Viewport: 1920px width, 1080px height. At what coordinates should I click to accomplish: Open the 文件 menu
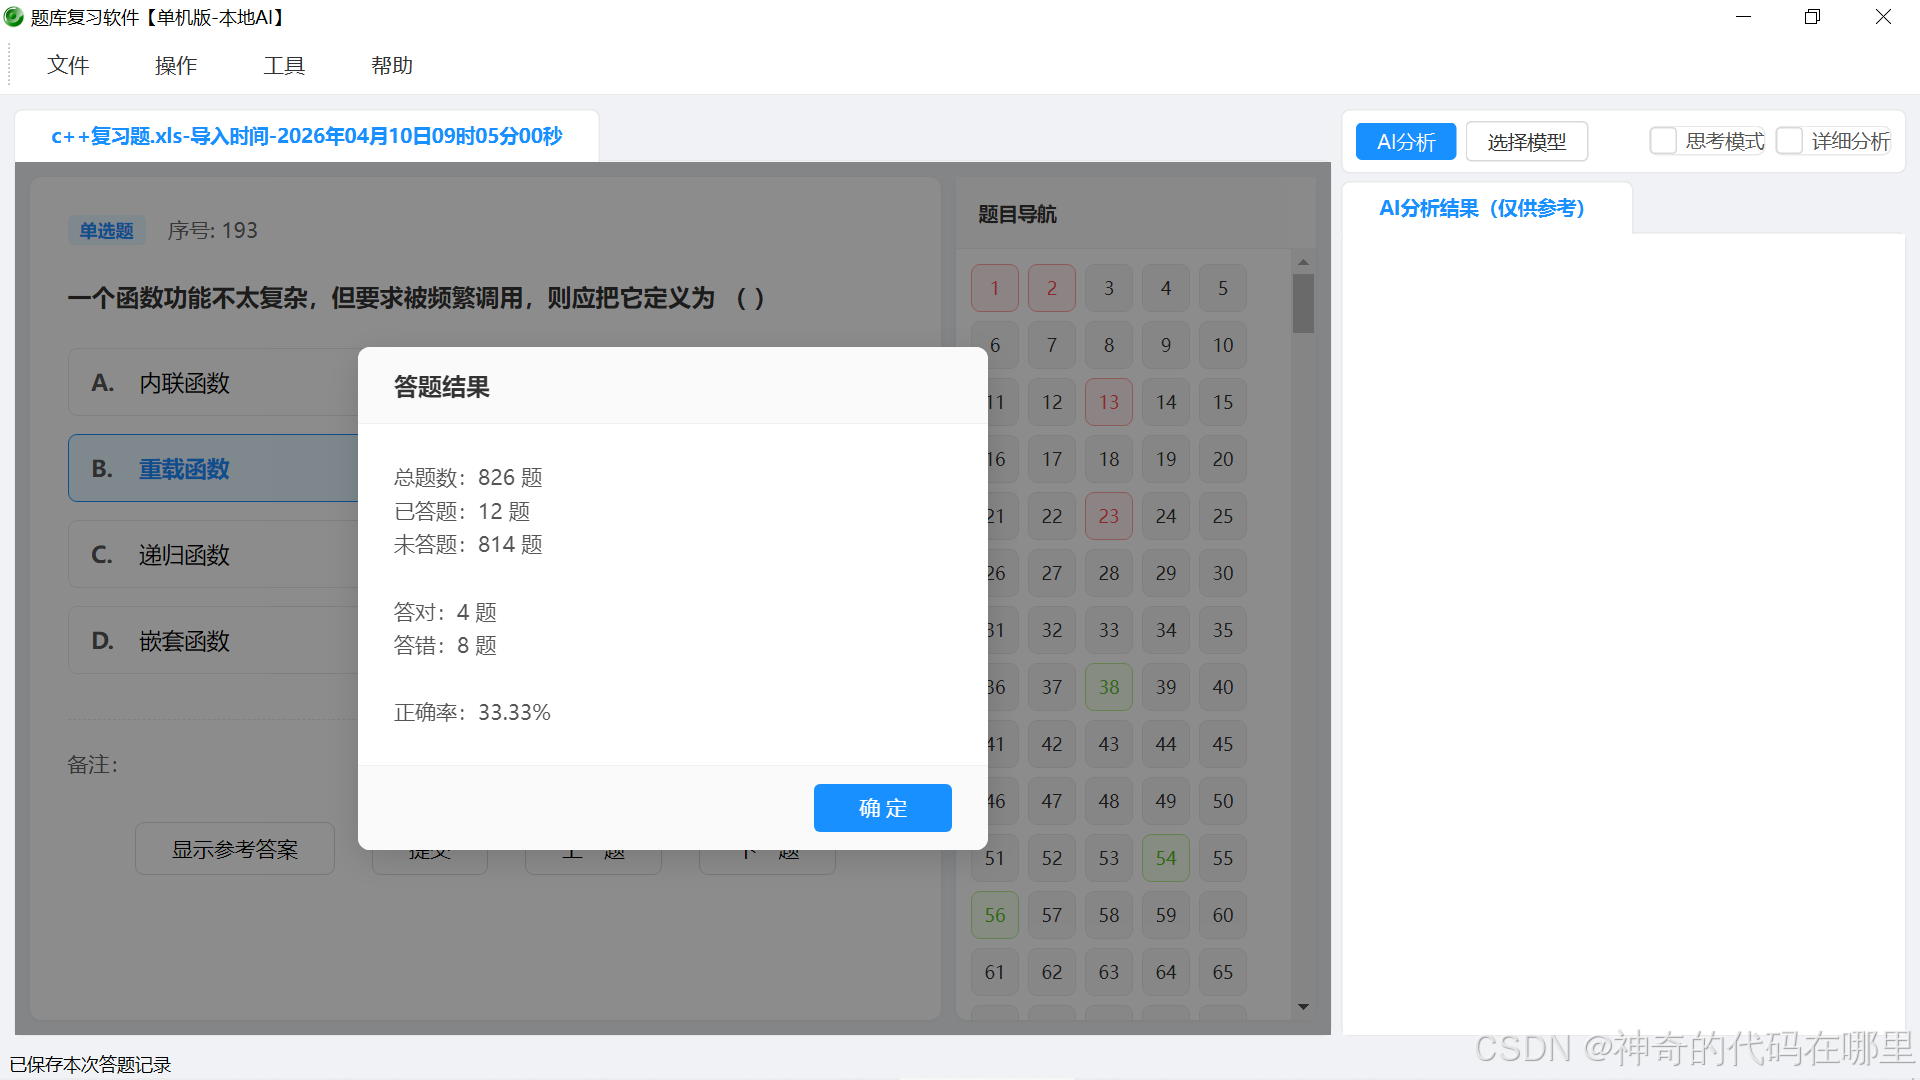(x=68, y=66)
